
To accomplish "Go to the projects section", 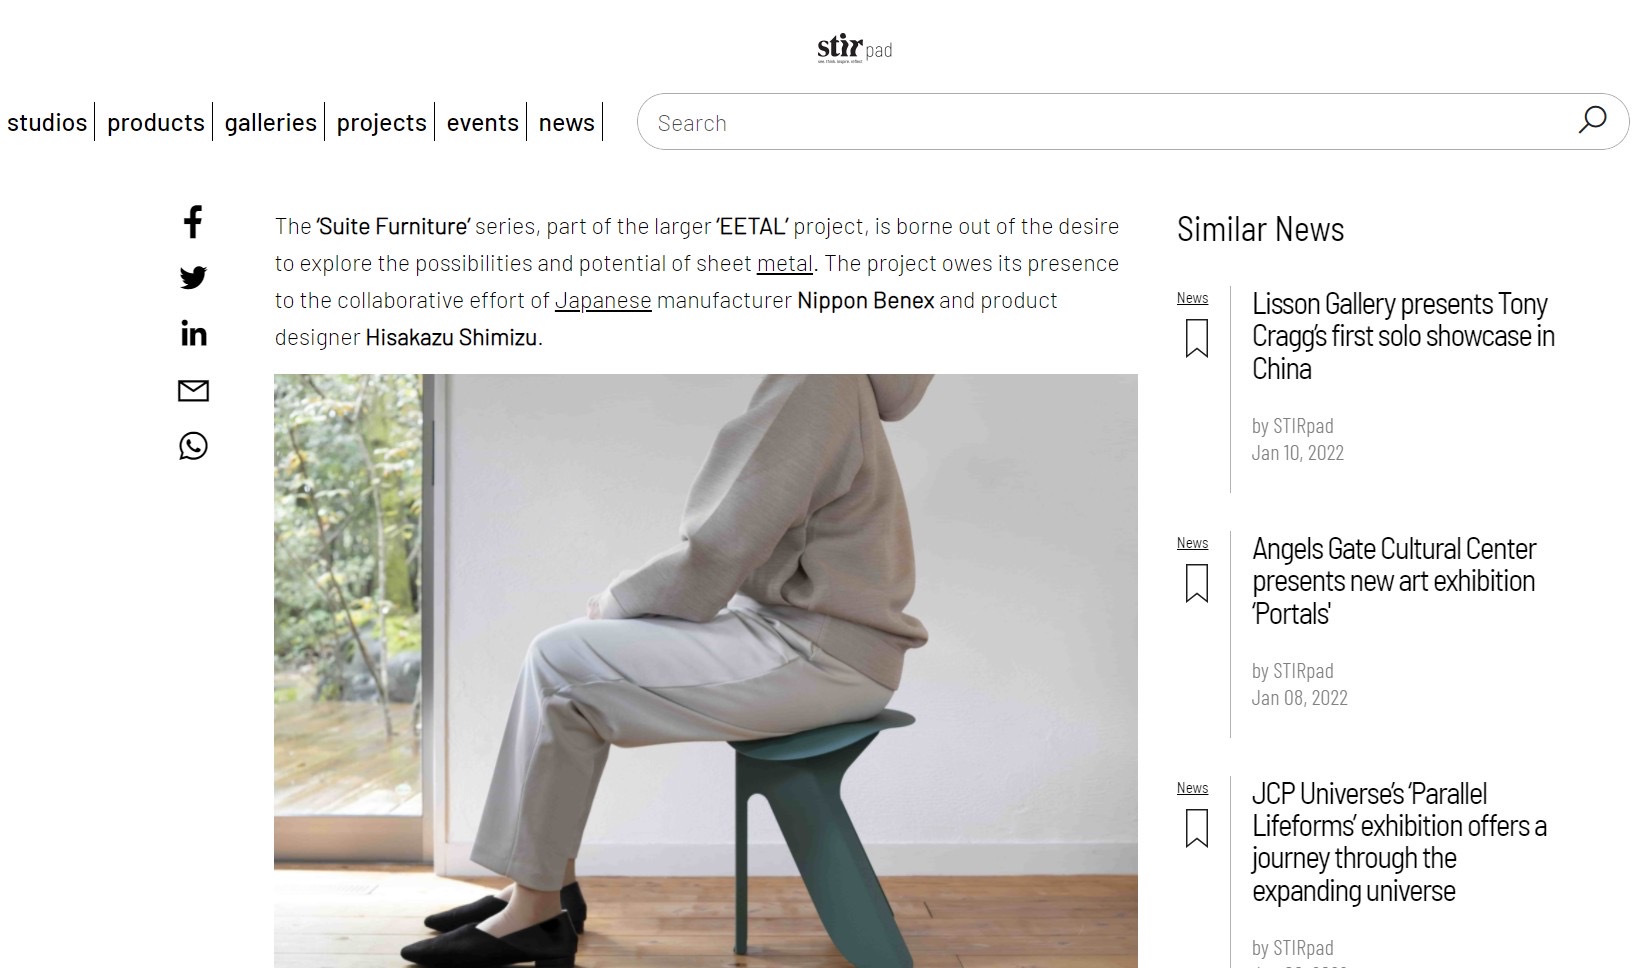I will point(381,122).
